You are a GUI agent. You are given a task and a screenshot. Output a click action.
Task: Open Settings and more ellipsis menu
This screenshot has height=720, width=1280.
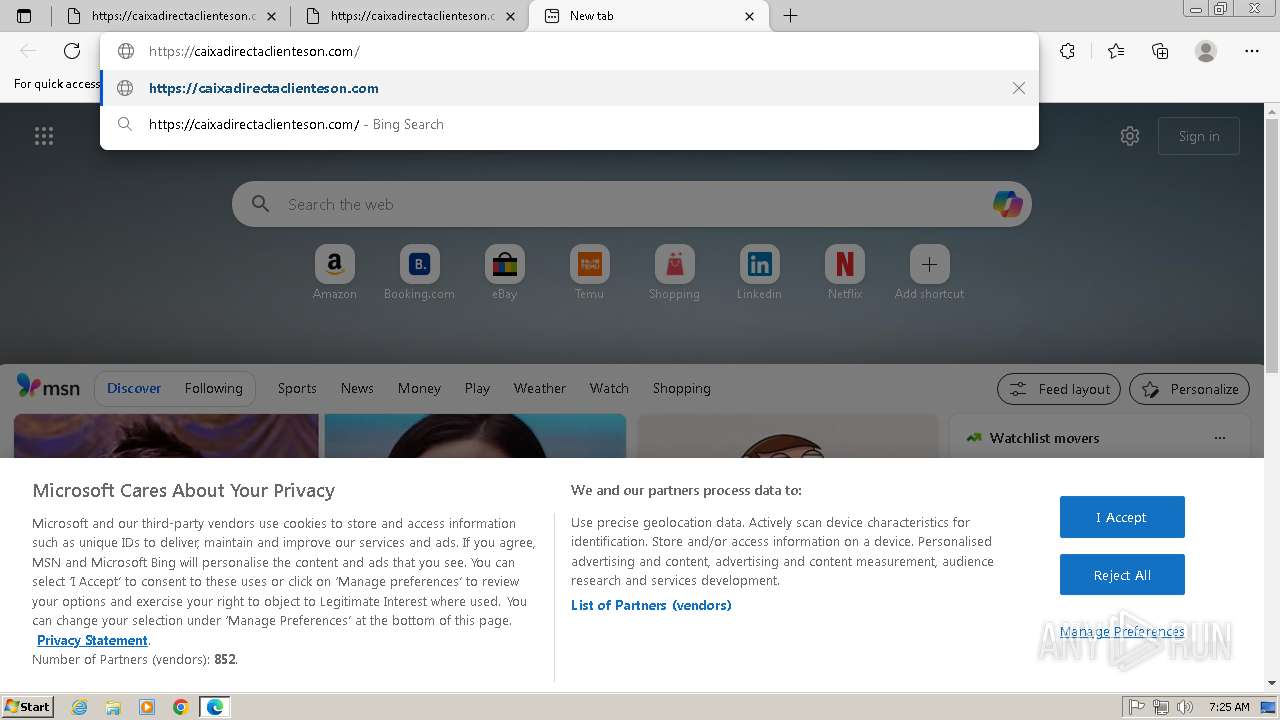[x=1252, y=51]
